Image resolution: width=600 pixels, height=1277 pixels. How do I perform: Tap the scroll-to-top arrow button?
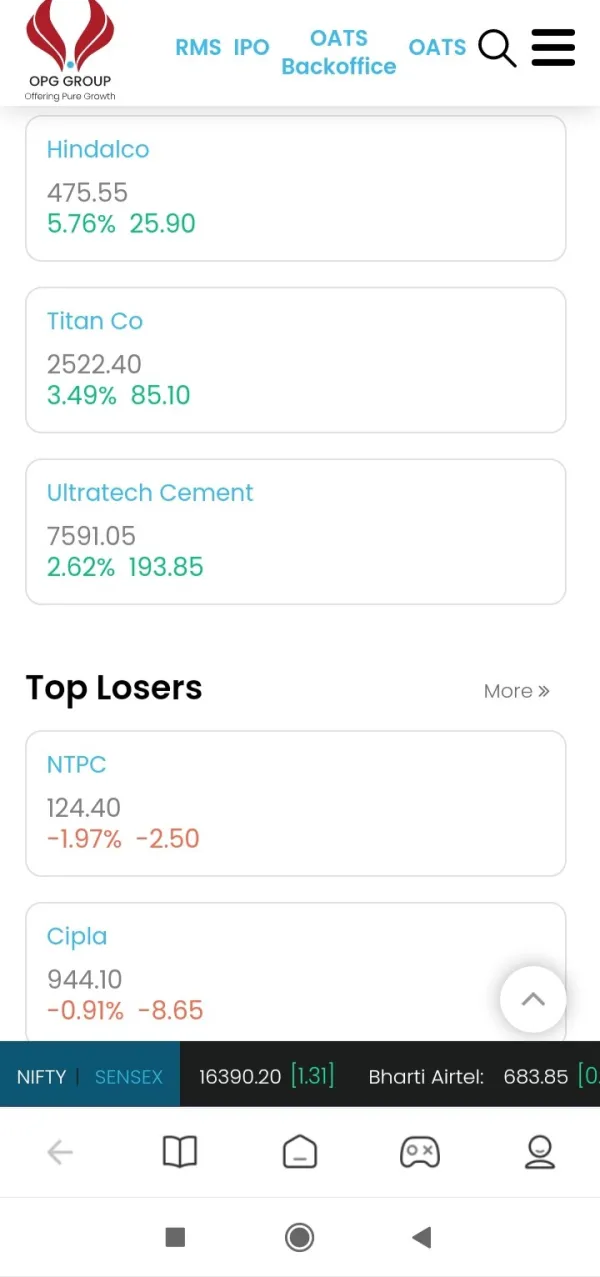tap(533, 999)
